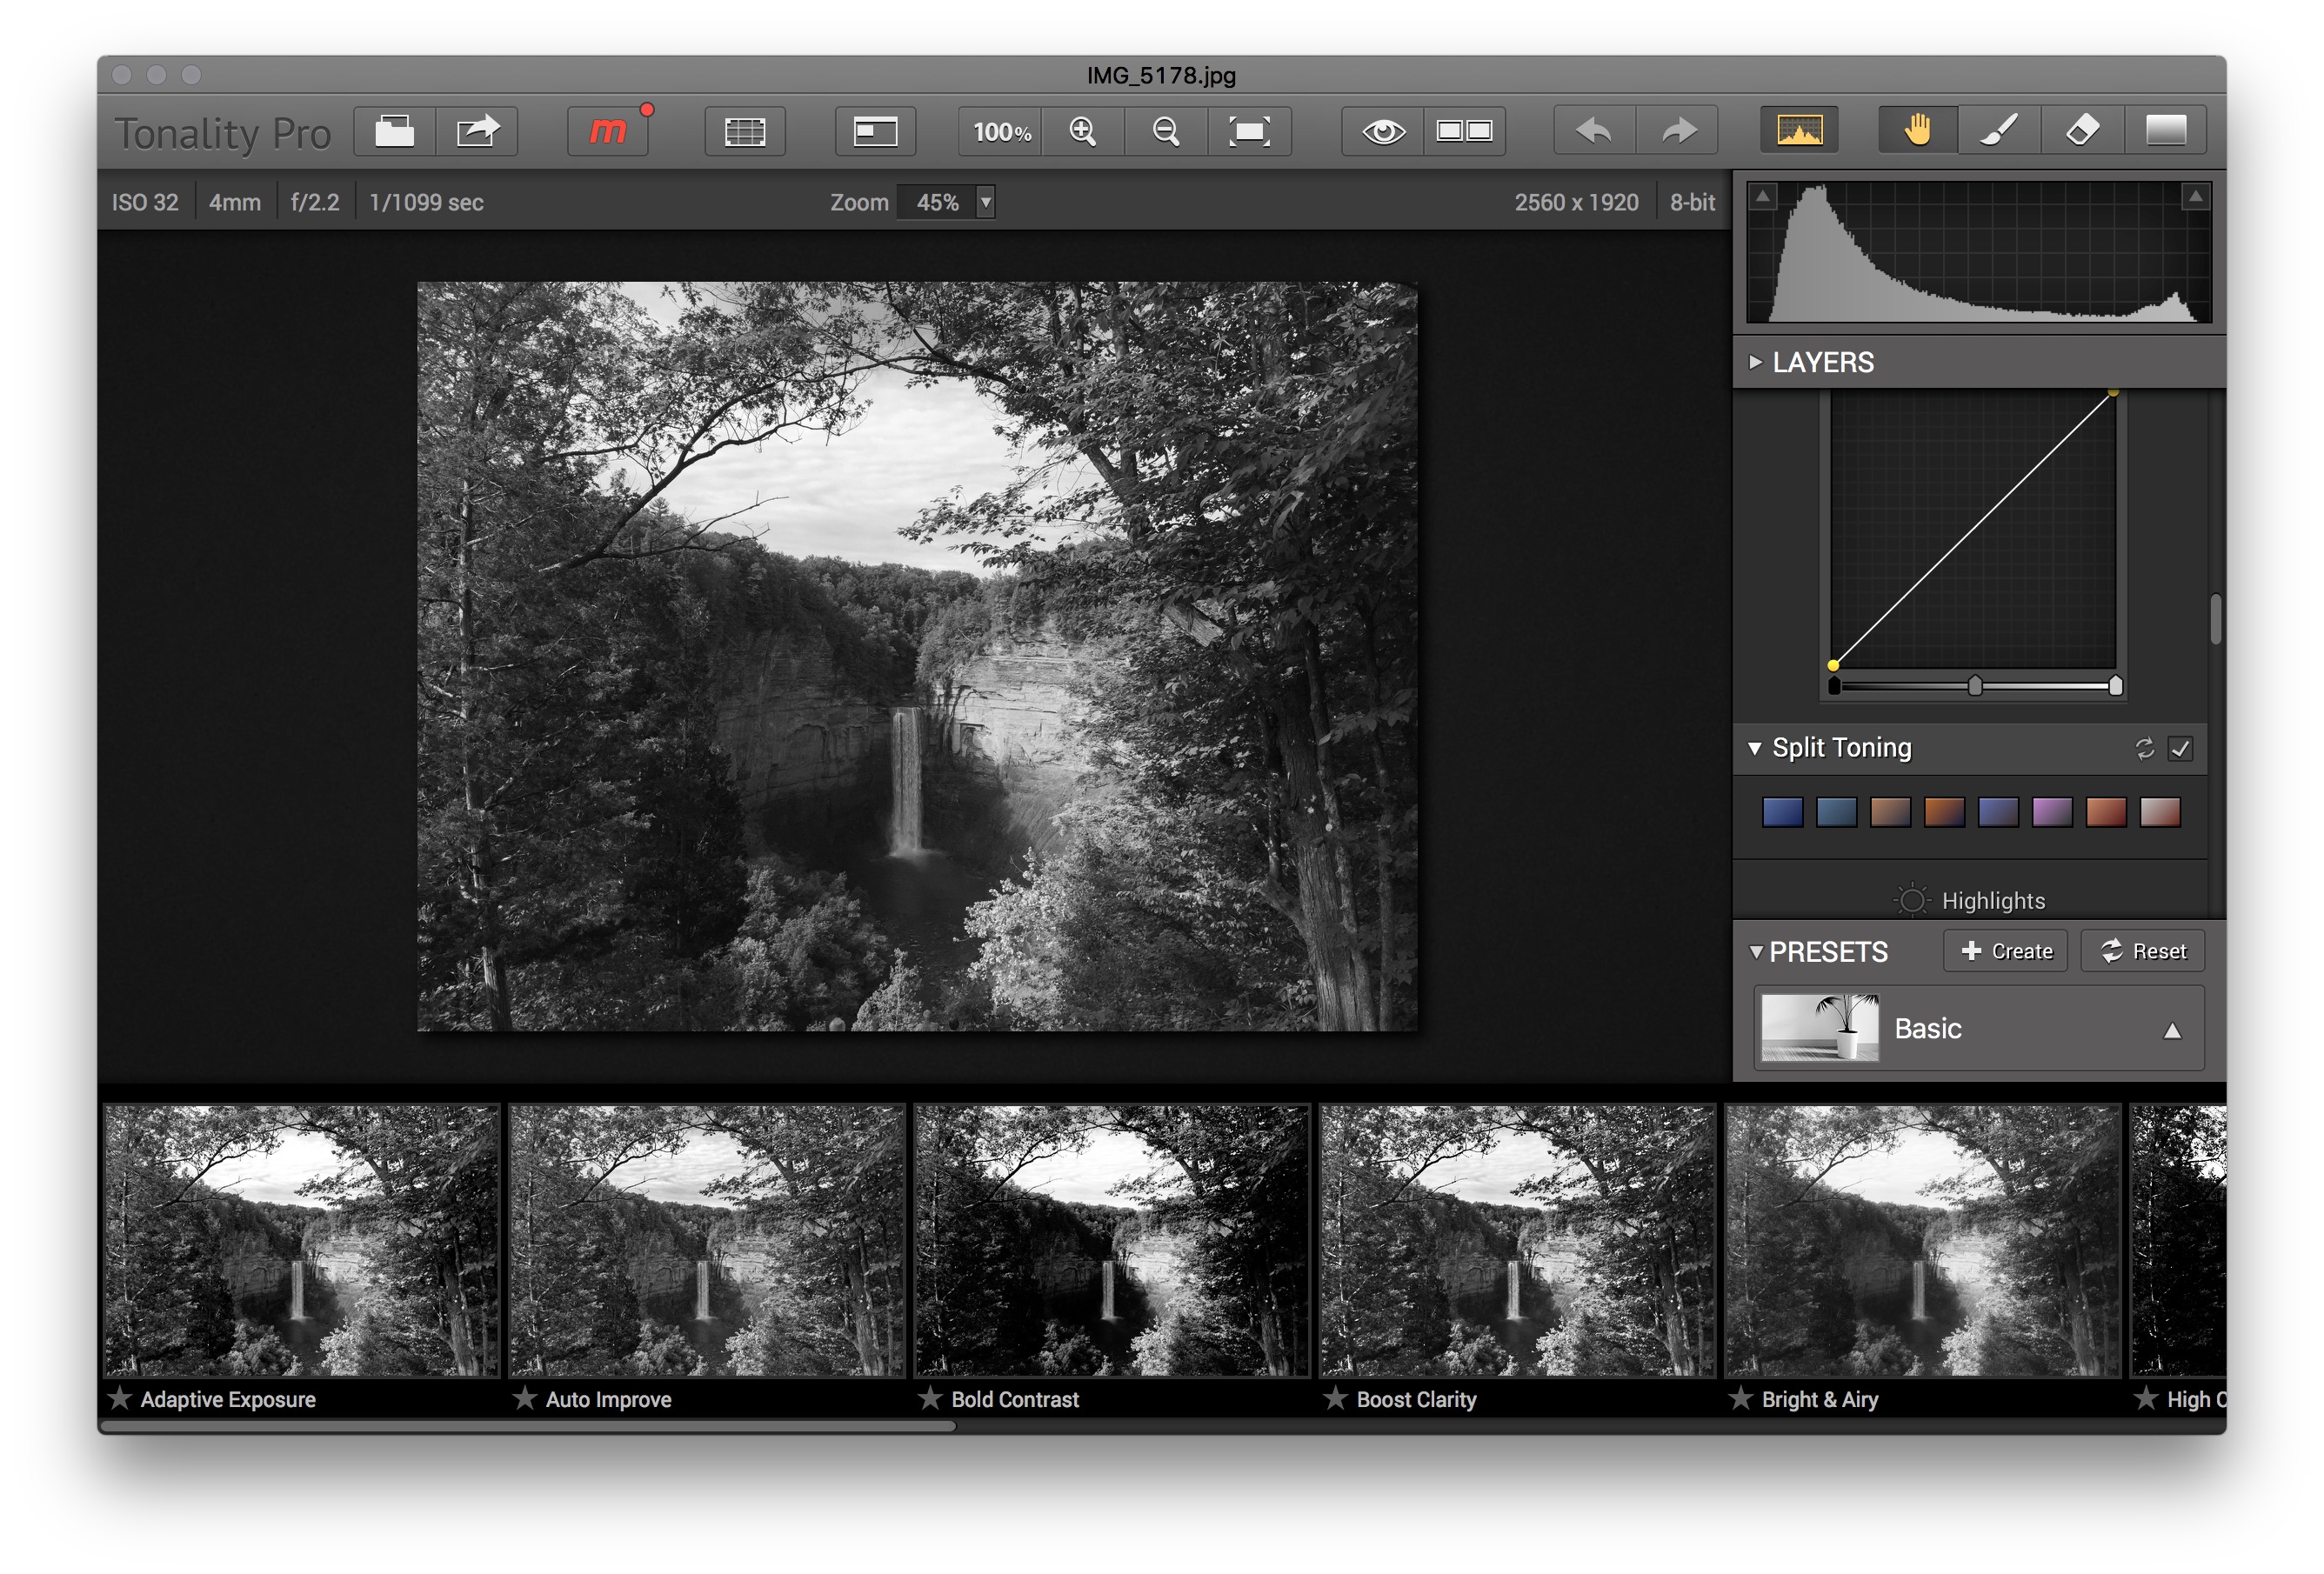Expand the LAYERS panel

pos(1754,362)
